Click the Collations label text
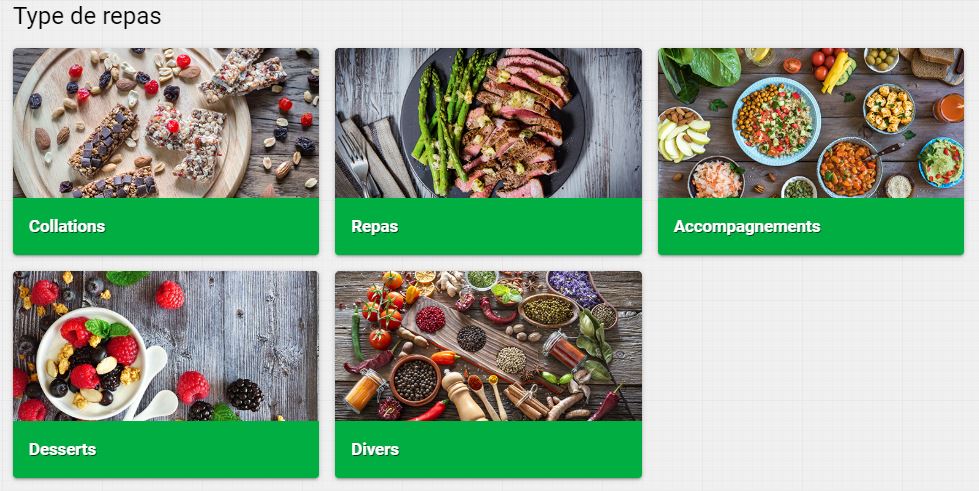This screenshot has width=979, height=491. pyautogui.click(x=67, y=226)
